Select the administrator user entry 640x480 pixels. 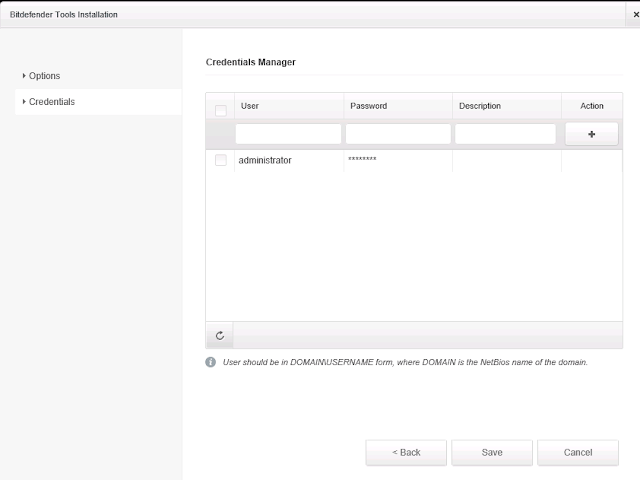265,160
